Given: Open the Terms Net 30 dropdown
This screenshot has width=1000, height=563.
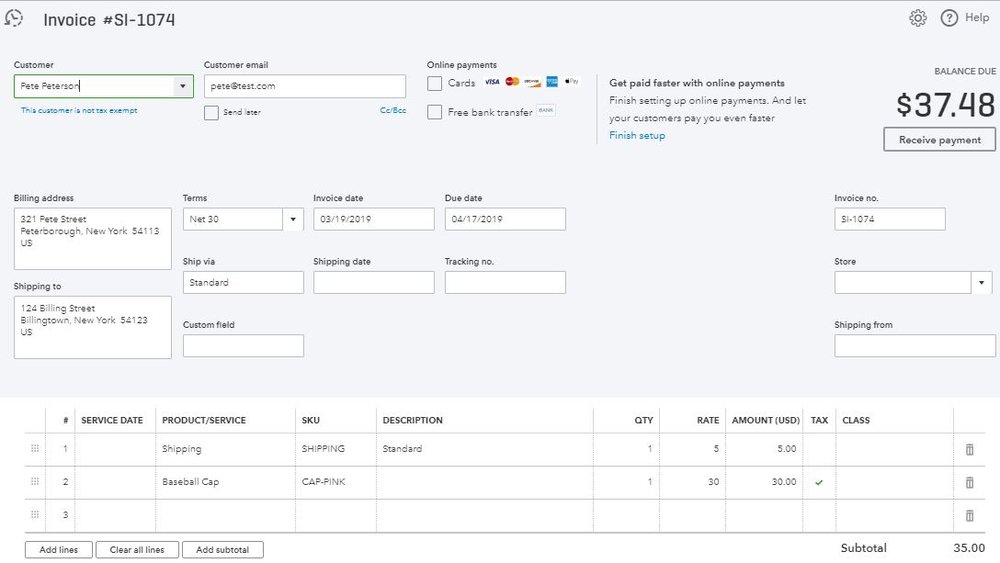Looking at the screenshot, I should coord(293,219).
